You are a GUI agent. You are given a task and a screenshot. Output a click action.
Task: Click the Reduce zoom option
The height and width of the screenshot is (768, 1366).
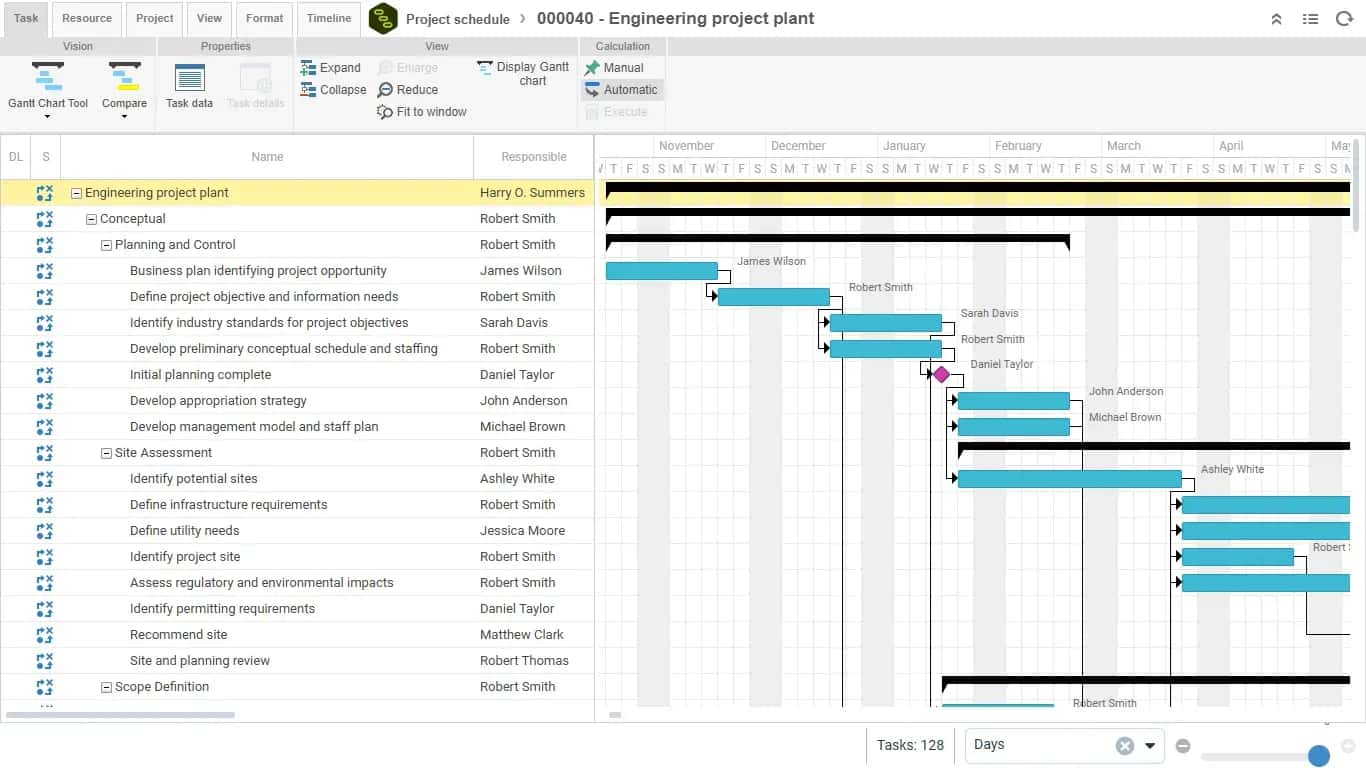tap(408, 90)
